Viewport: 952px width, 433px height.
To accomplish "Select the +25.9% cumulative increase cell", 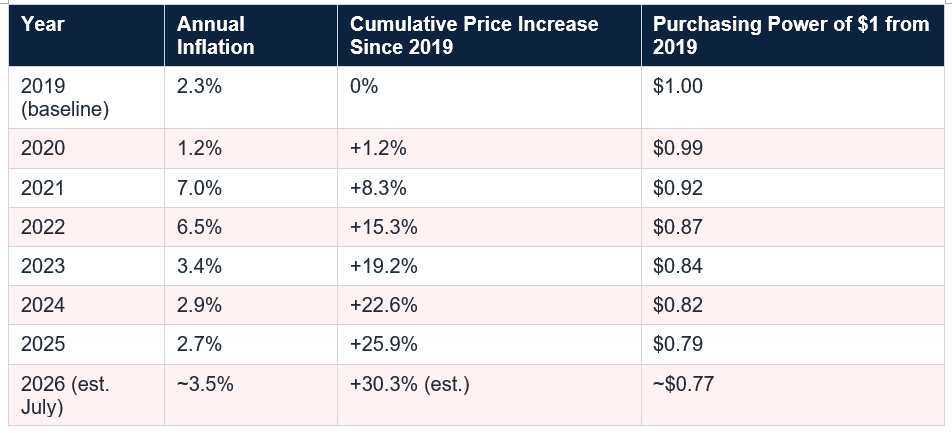I will [x=489, y=344].
